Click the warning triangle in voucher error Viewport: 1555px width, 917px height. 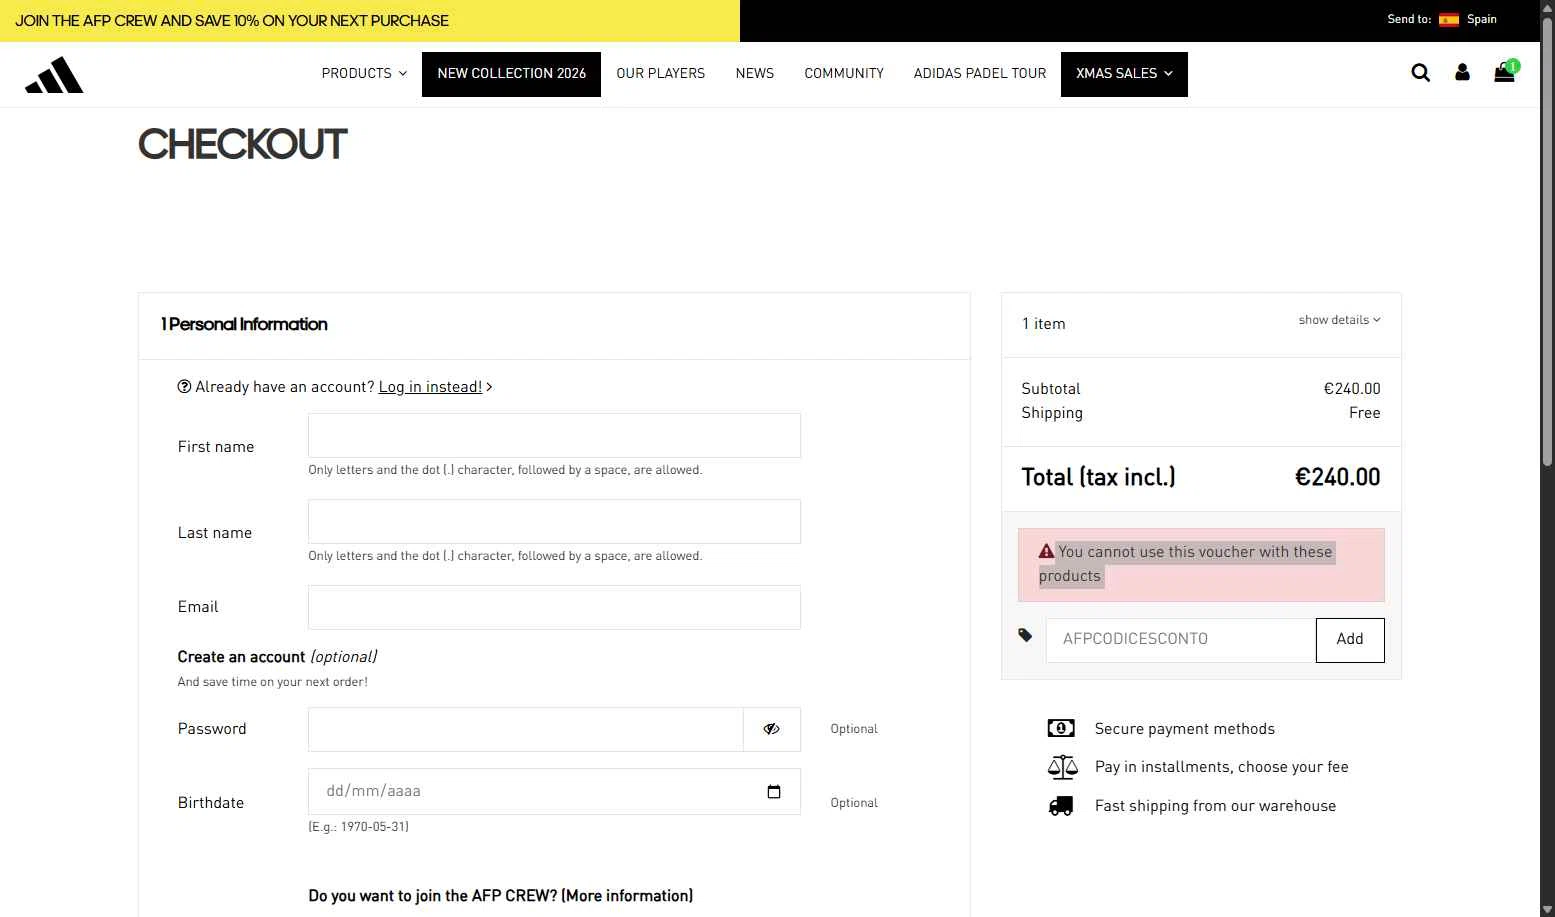(1046, 551)
